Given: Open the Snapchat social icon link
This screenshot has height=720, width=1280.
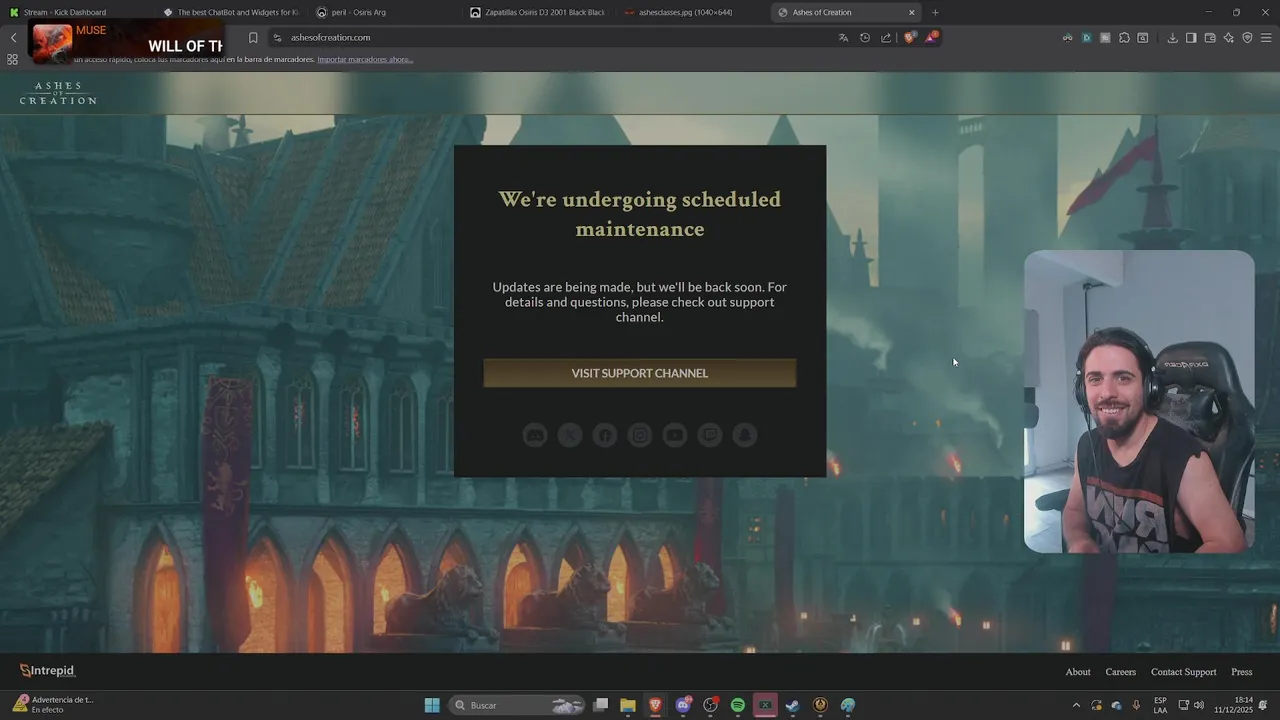Looking at the screenshot, I should point(744,435).
